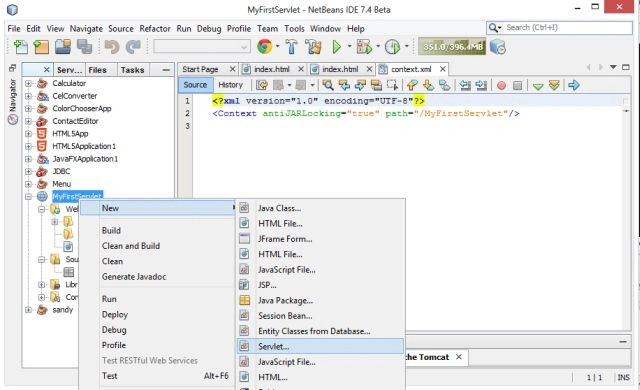
Task: Expand the sandy project node
Action: tap(28, 310)
